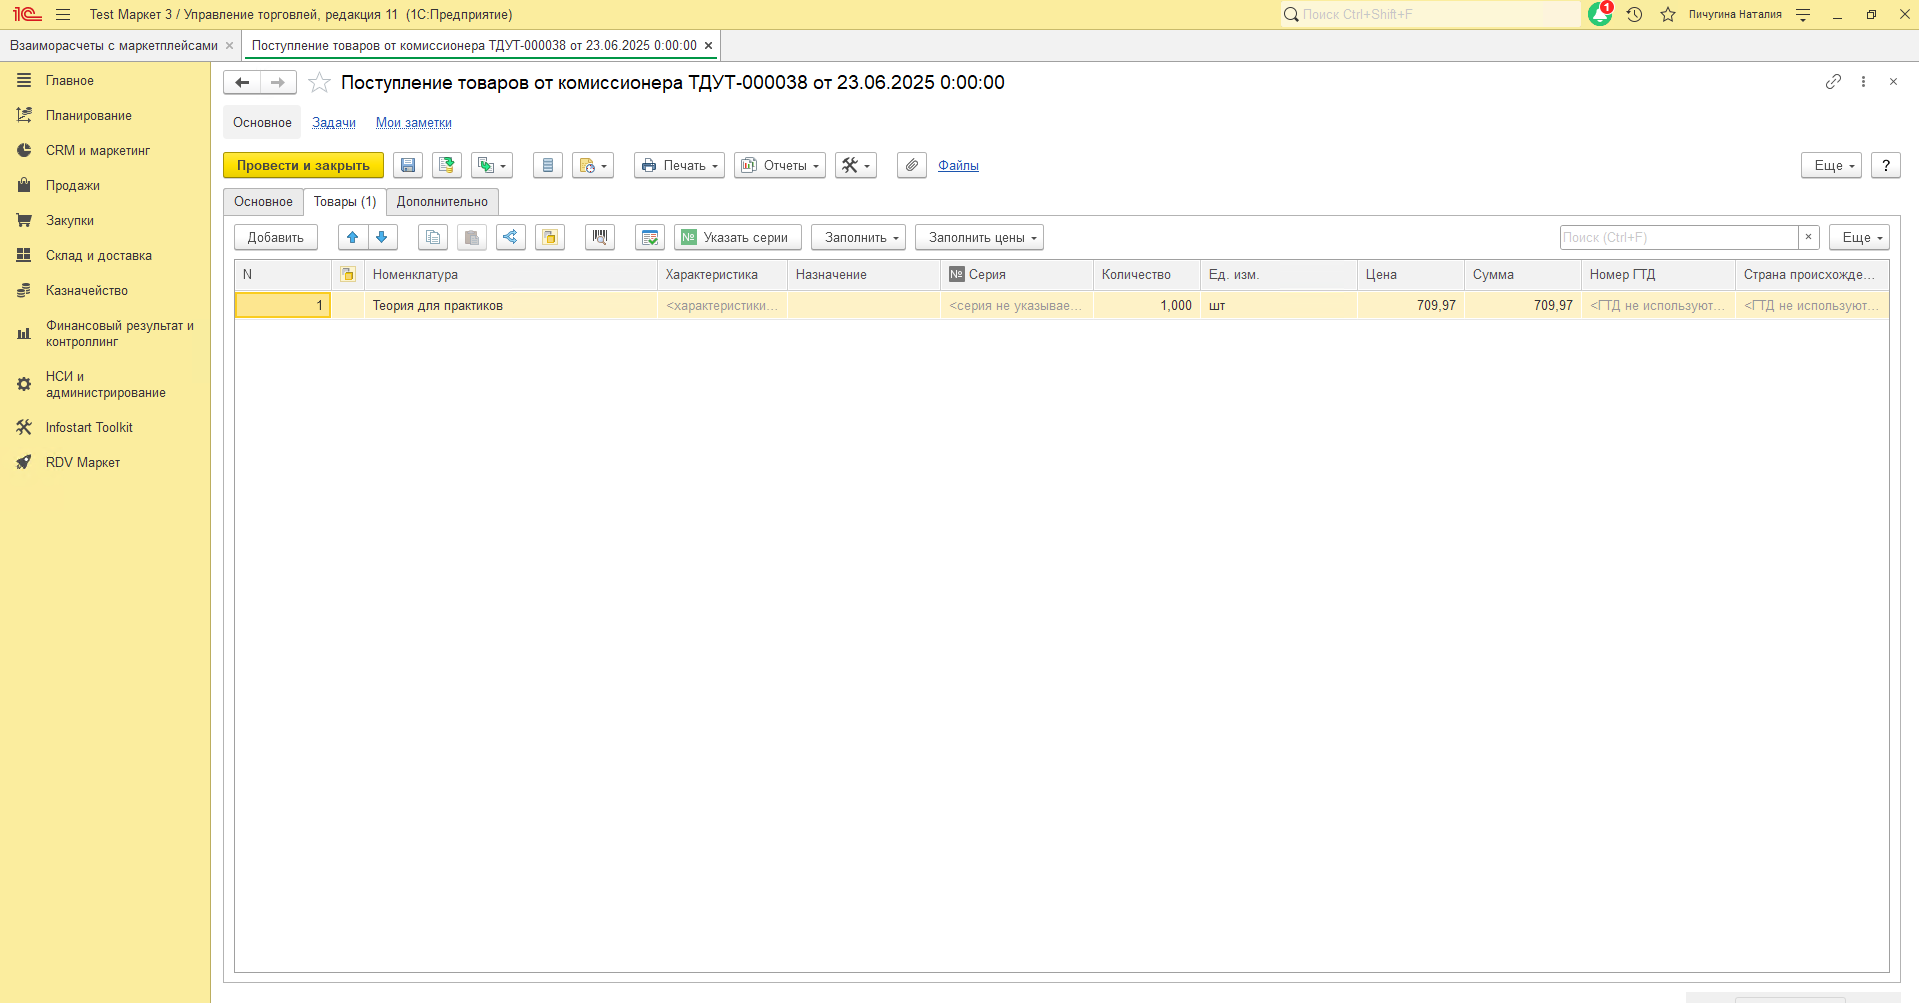Screen dimensions: 1919x1003
Task: Move row up with the blue arrow
Action: (x=352, y=237)
